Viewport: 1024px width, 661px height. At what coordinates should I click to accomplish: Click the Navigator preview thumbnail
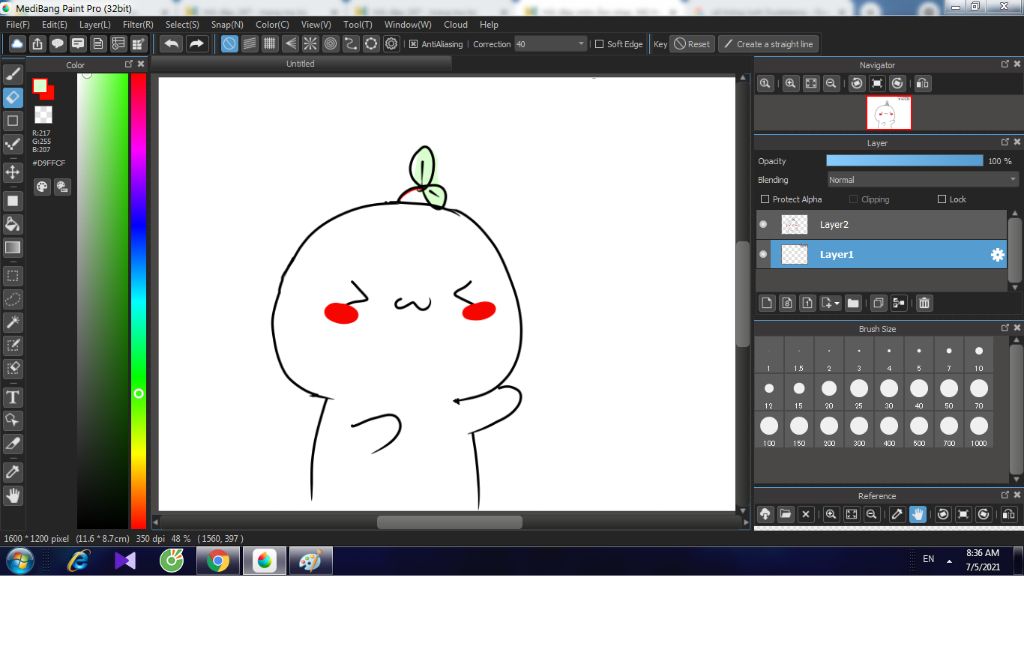888,112
